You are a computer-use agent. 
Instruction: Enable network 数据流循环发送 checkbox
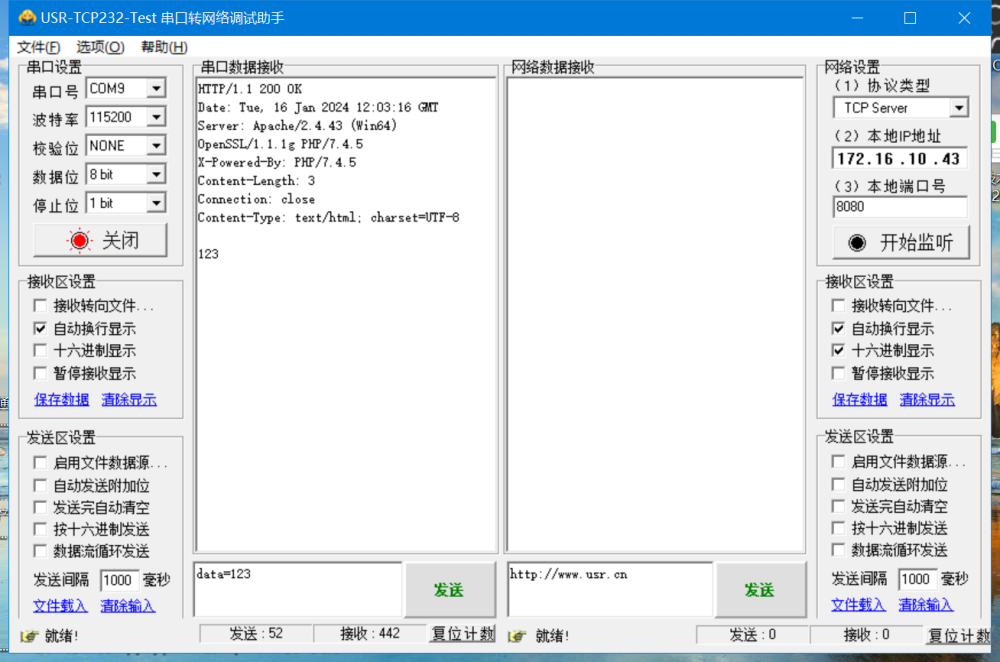[x=838, y=550]
